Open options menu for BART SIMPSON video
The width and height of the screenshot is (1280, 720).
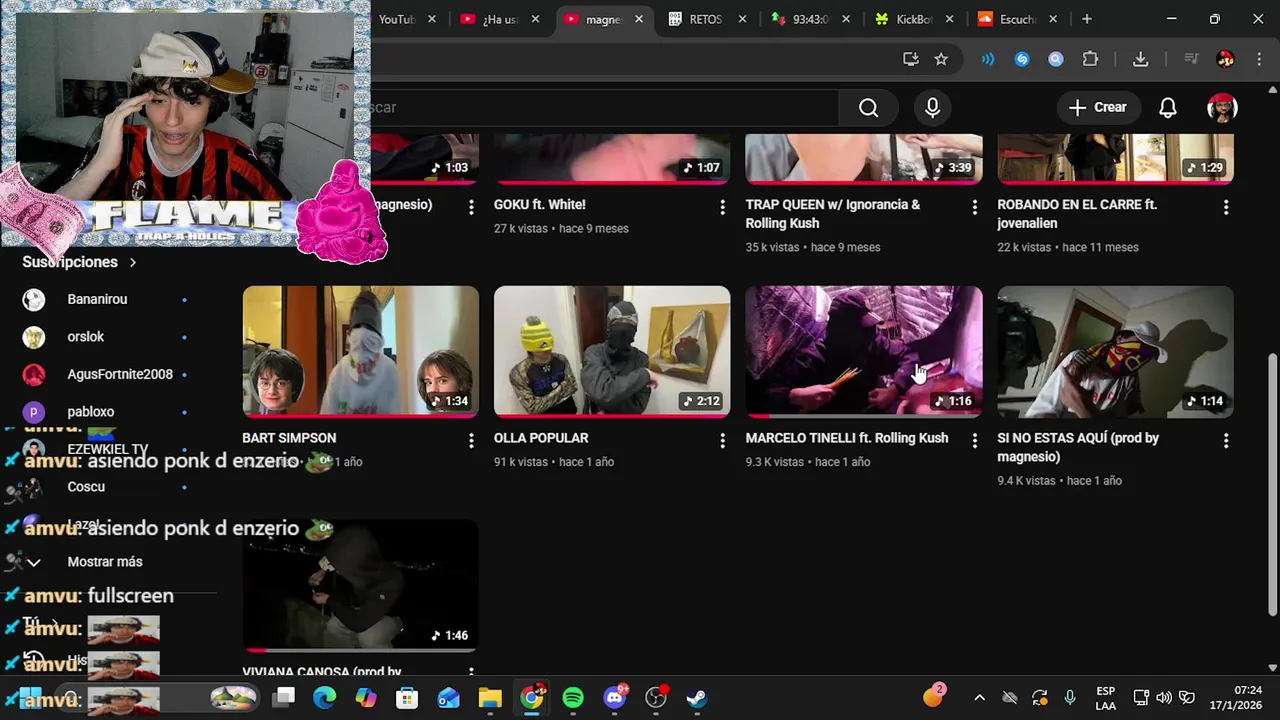[471, 440]
